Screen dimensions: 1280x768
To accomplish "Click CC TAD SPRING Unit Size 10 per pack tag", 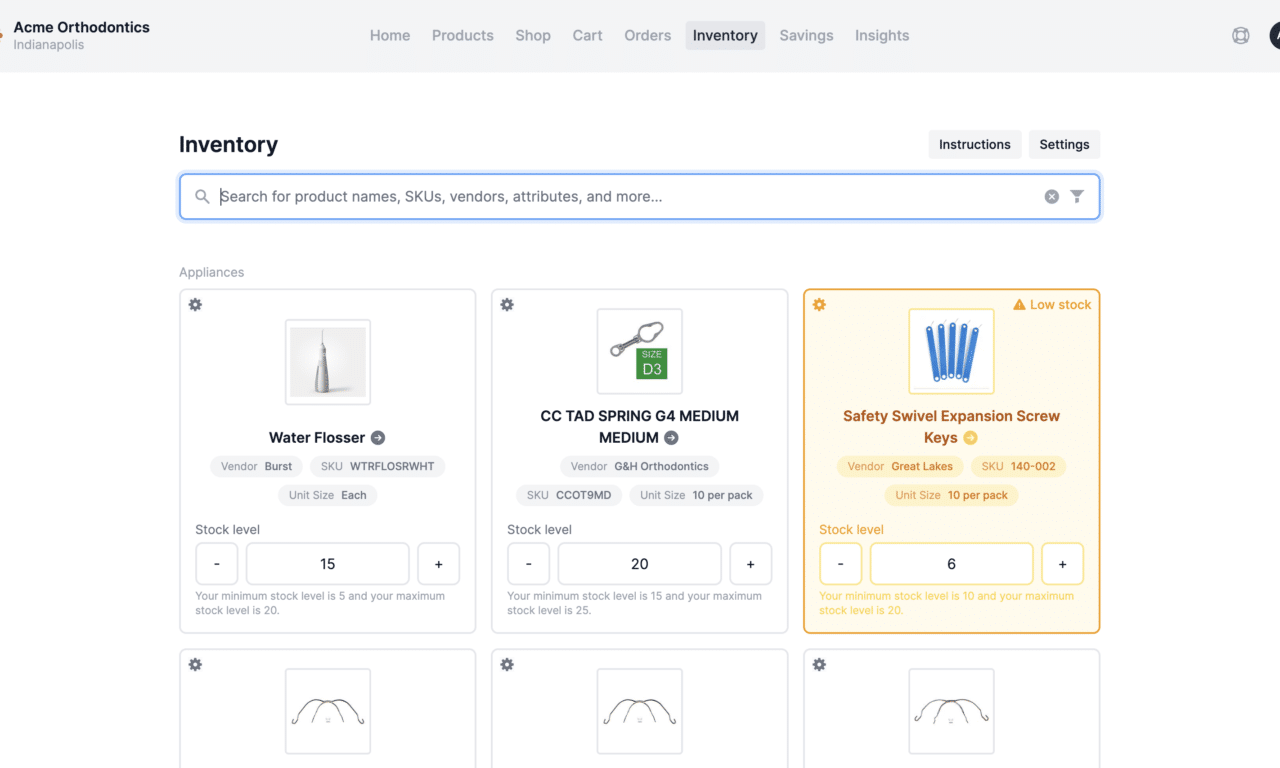I will 696,495.
